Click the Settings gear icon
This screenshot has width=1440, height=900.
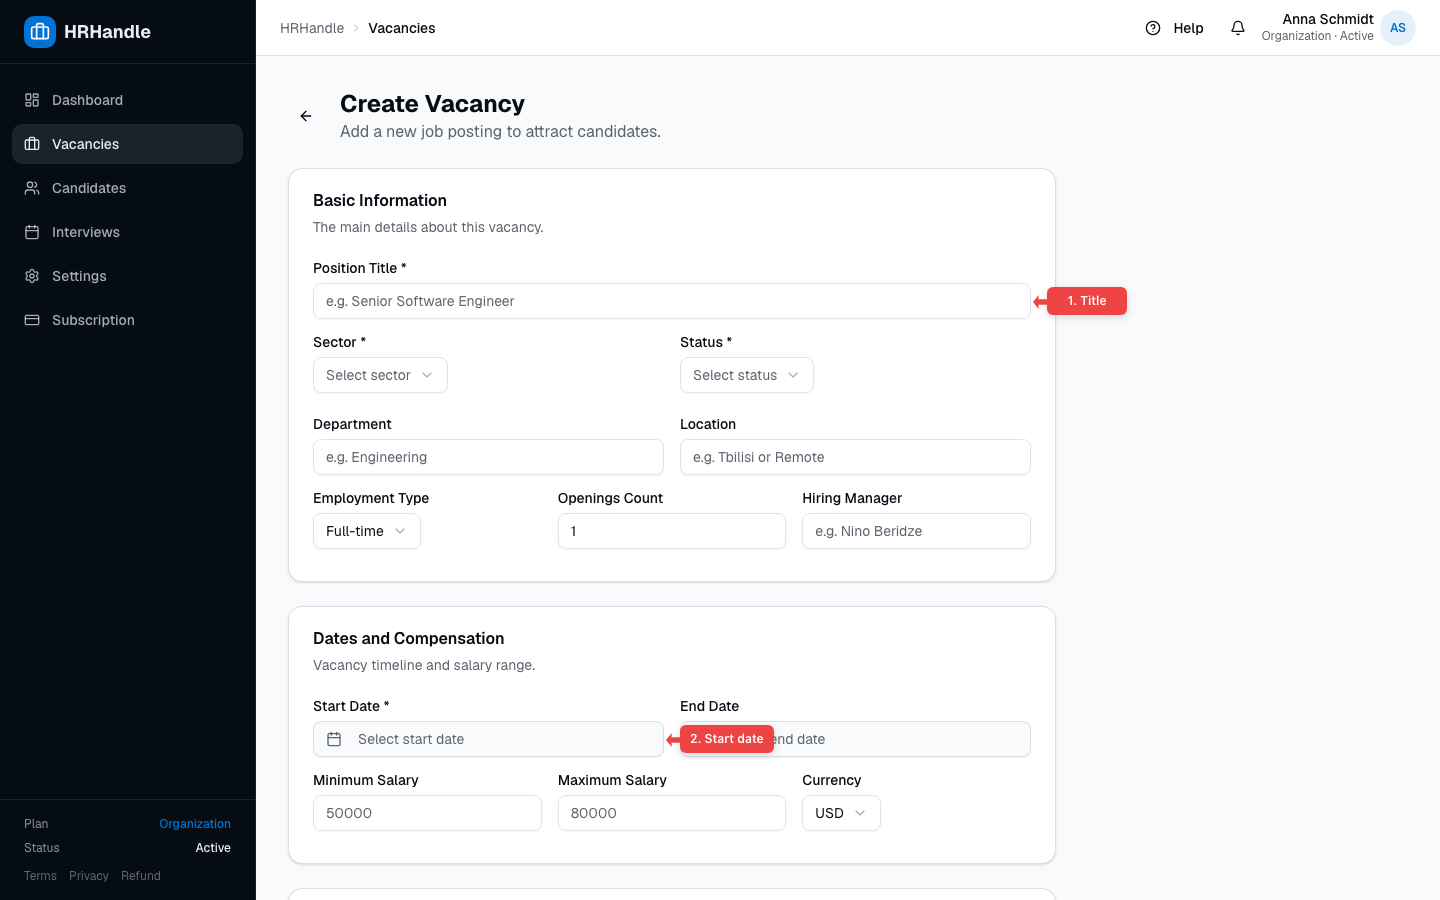pyautogui.click(x=32, y=276)
